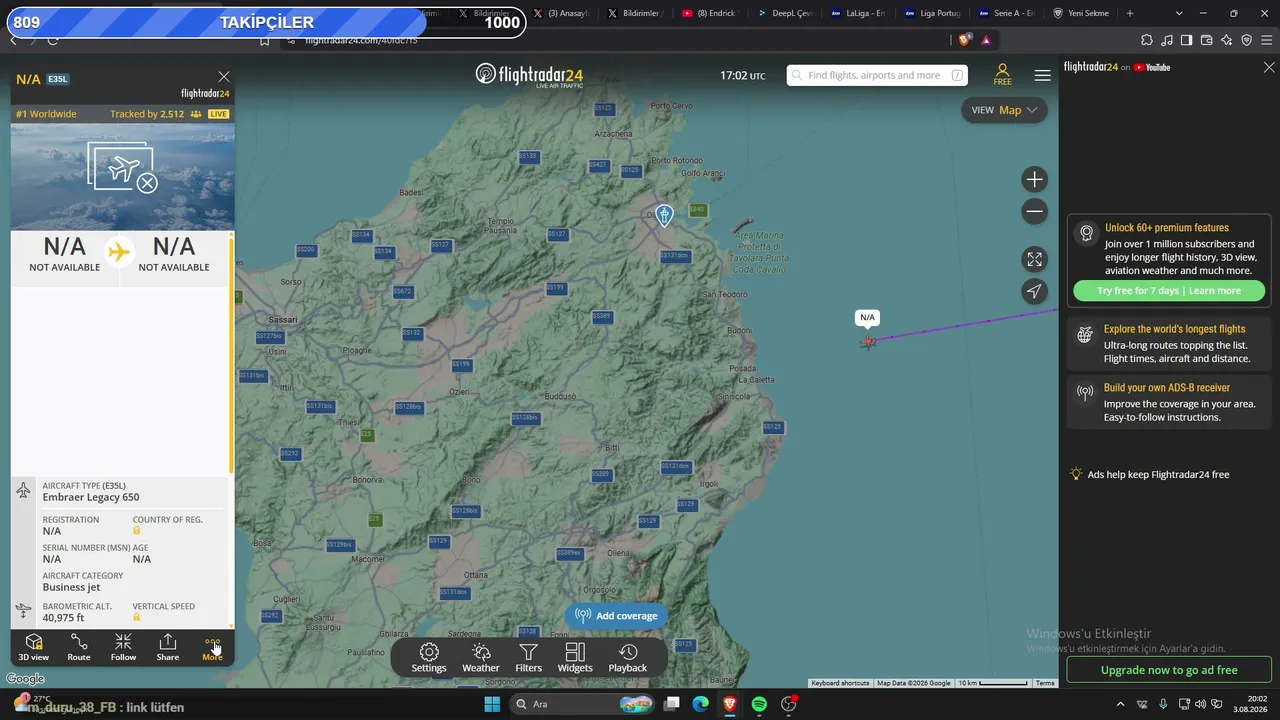Open the Widgets menu
1280x720 pixels.
[575, 658]
